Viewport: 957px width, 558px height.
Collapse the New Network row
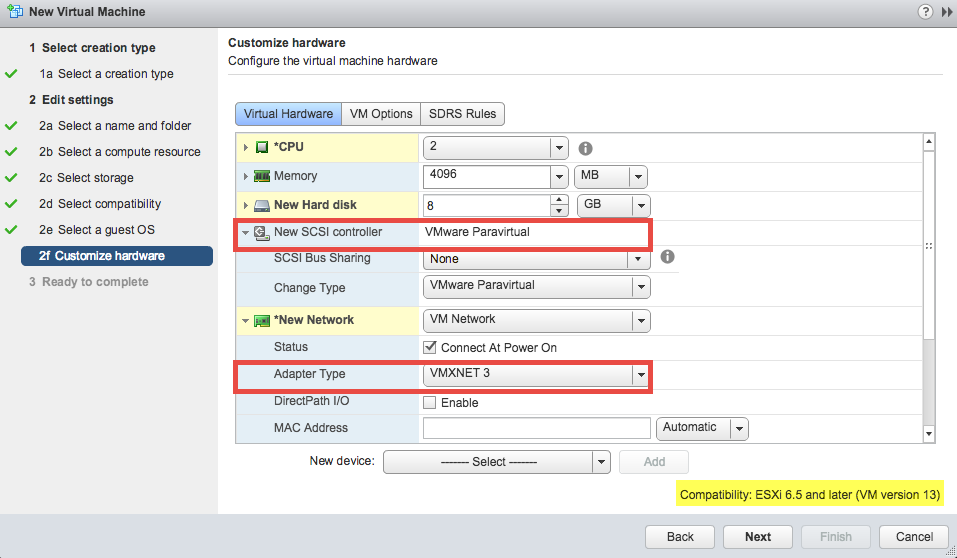[245, 321]
